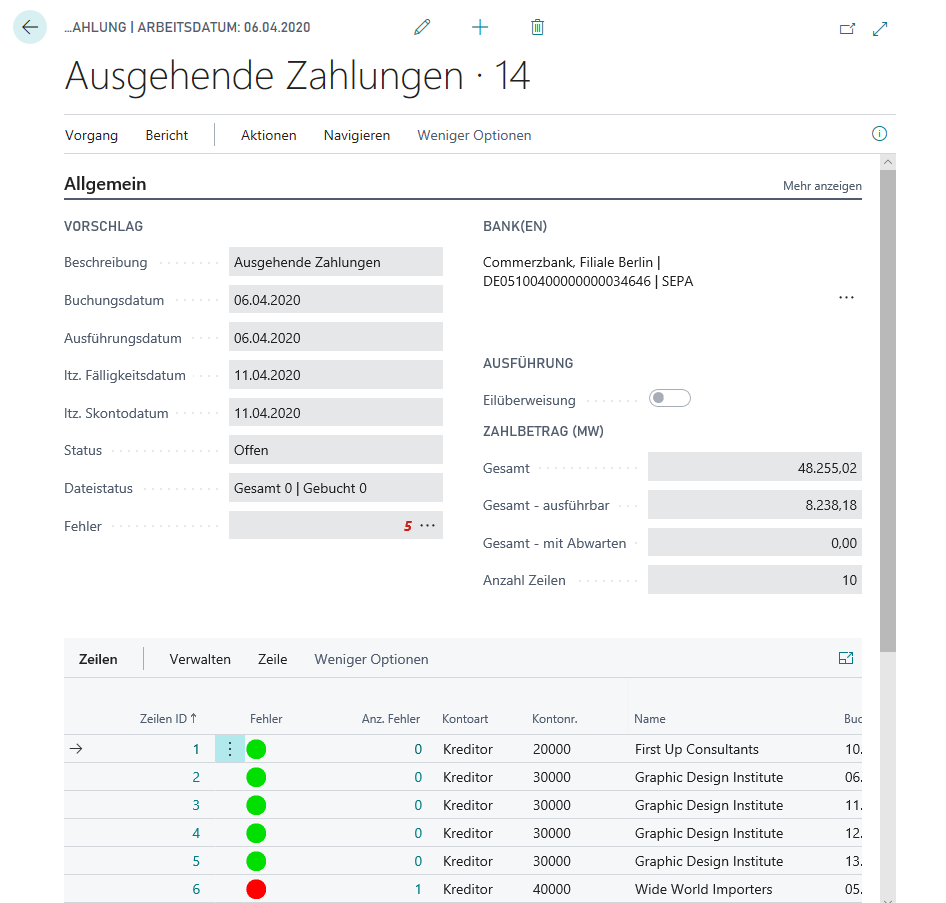Navigate back with the back arrow icon

[29, 27]
